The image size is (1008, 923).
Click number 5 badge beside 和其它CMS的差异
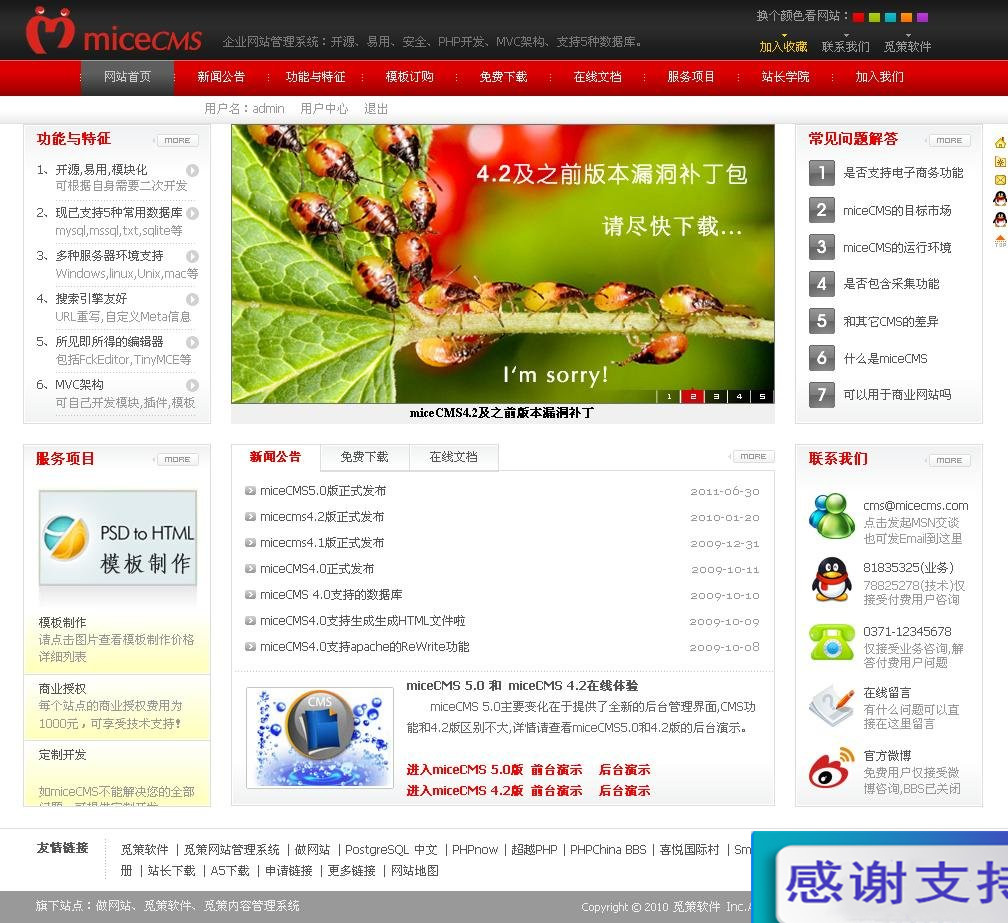[x=822, y=321]
